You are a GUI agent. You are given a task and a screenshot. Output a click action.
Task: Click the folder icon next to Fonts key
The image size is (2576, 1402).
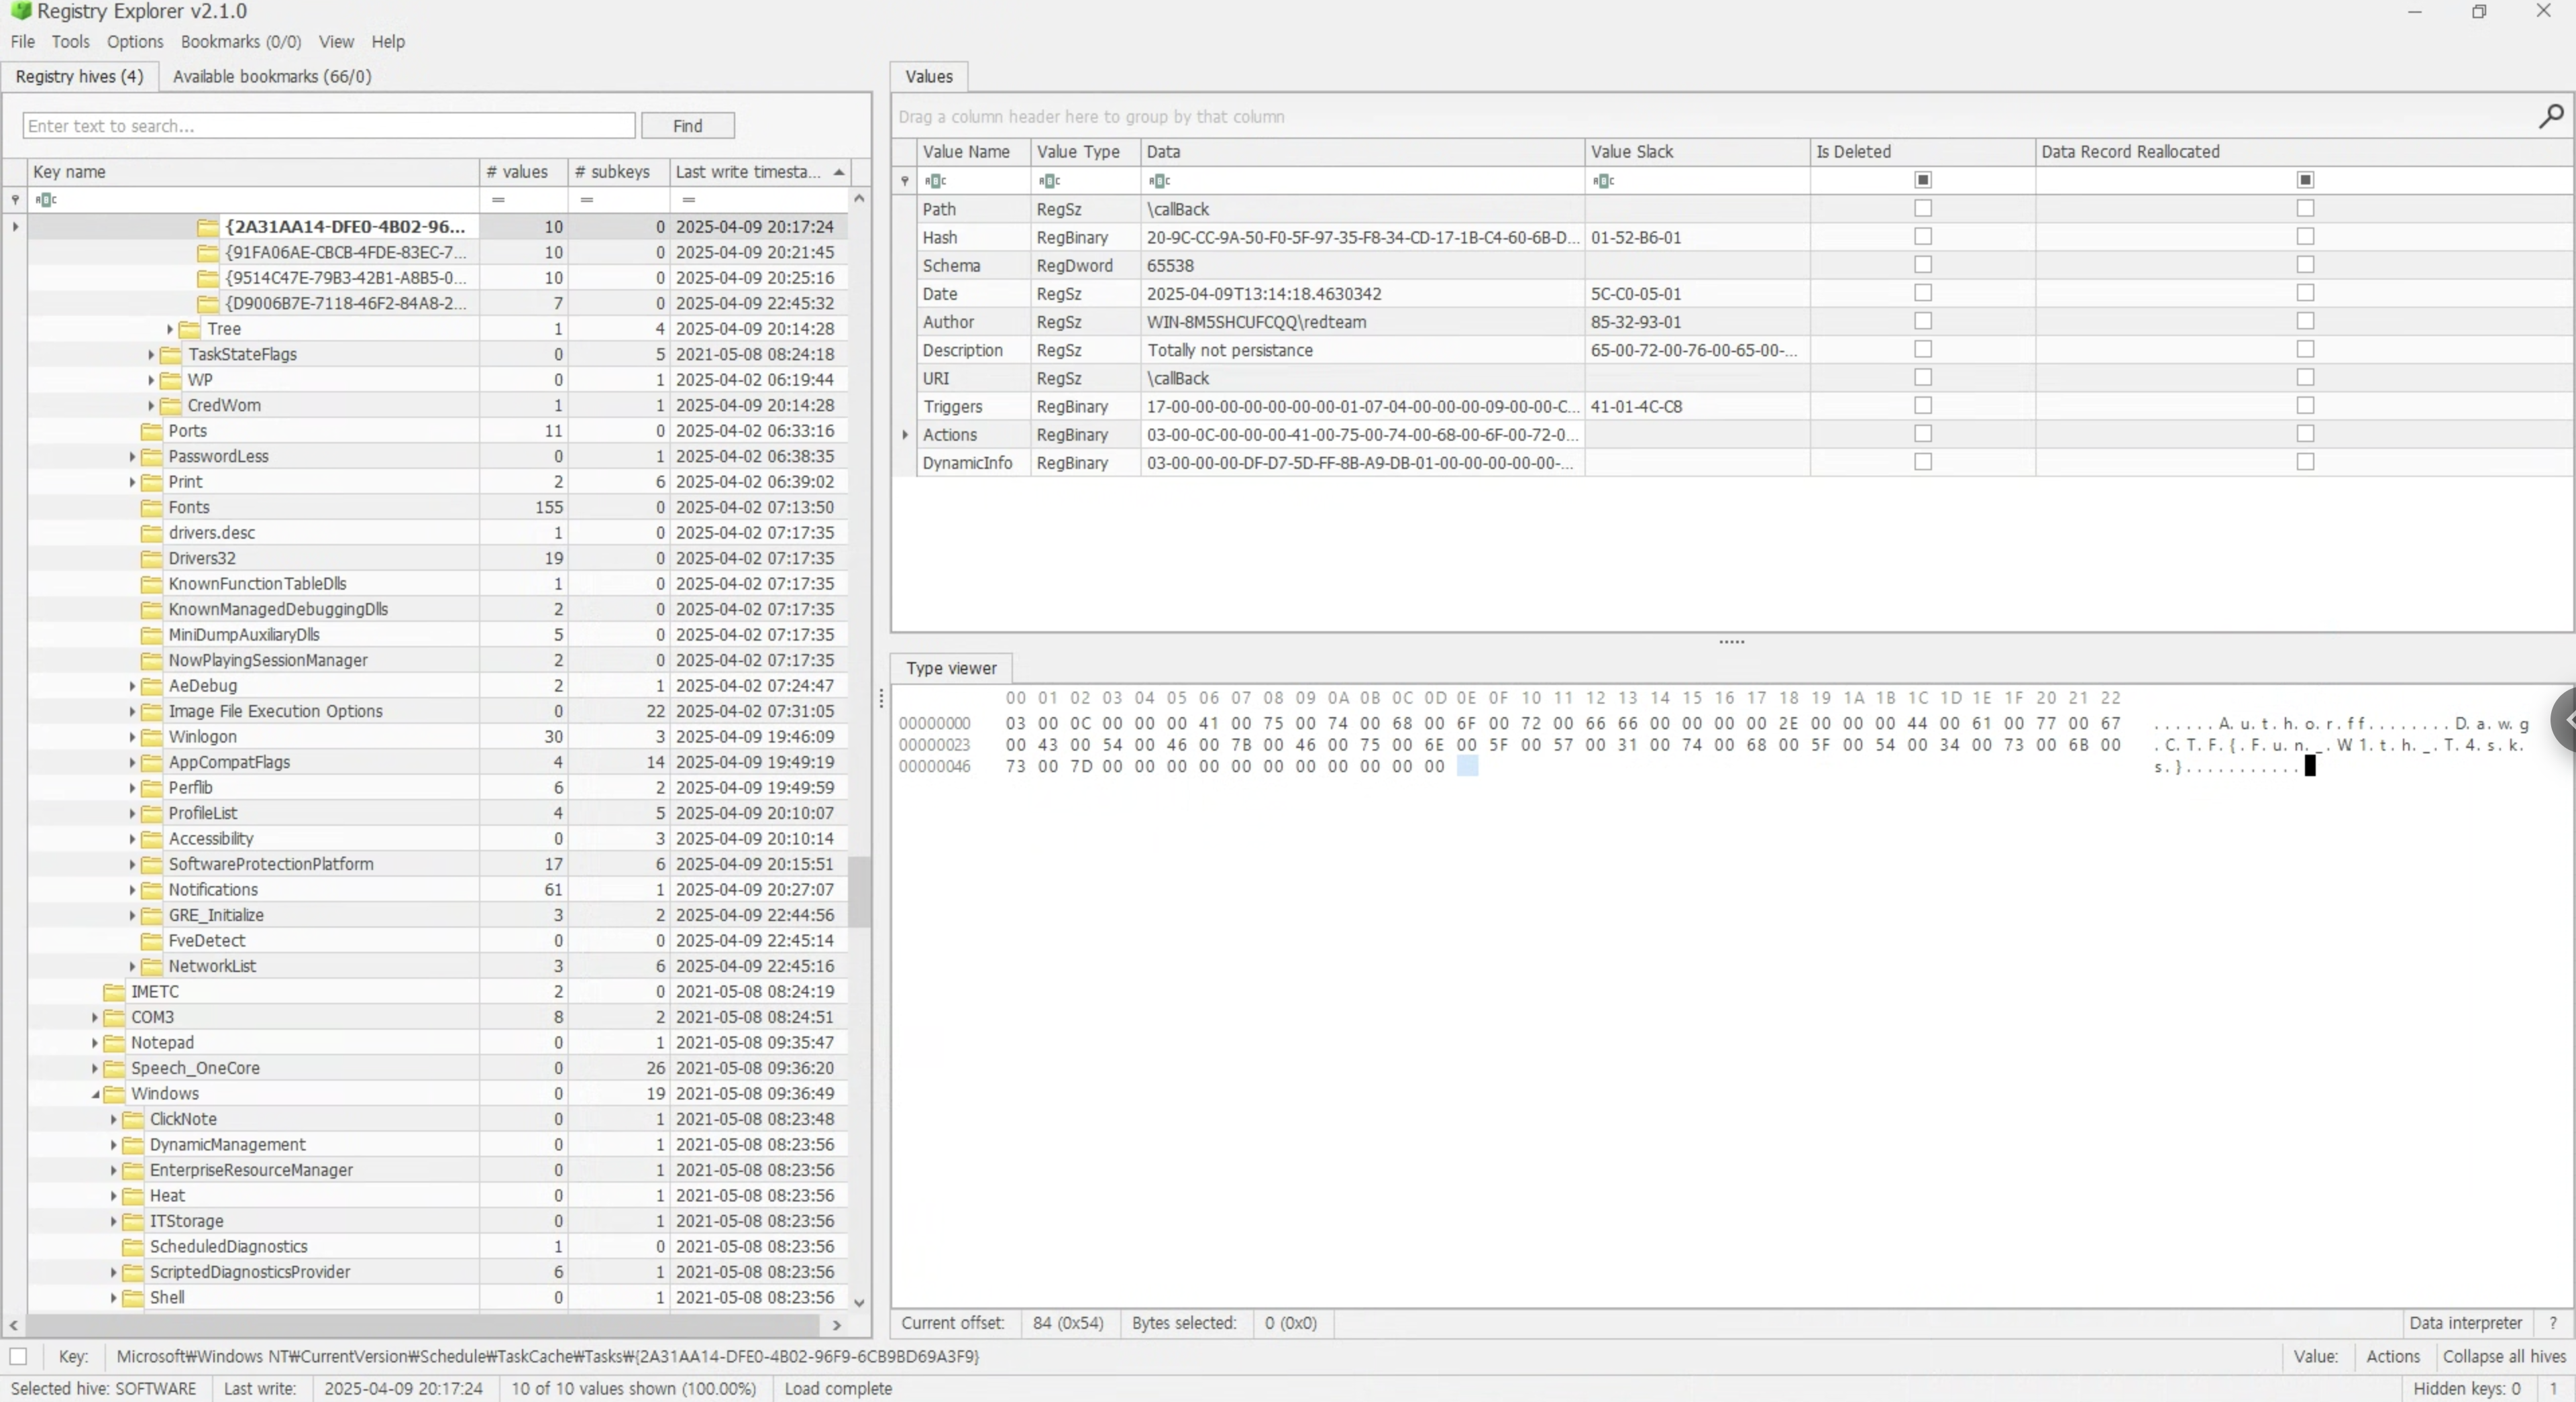tap(152, 507)
